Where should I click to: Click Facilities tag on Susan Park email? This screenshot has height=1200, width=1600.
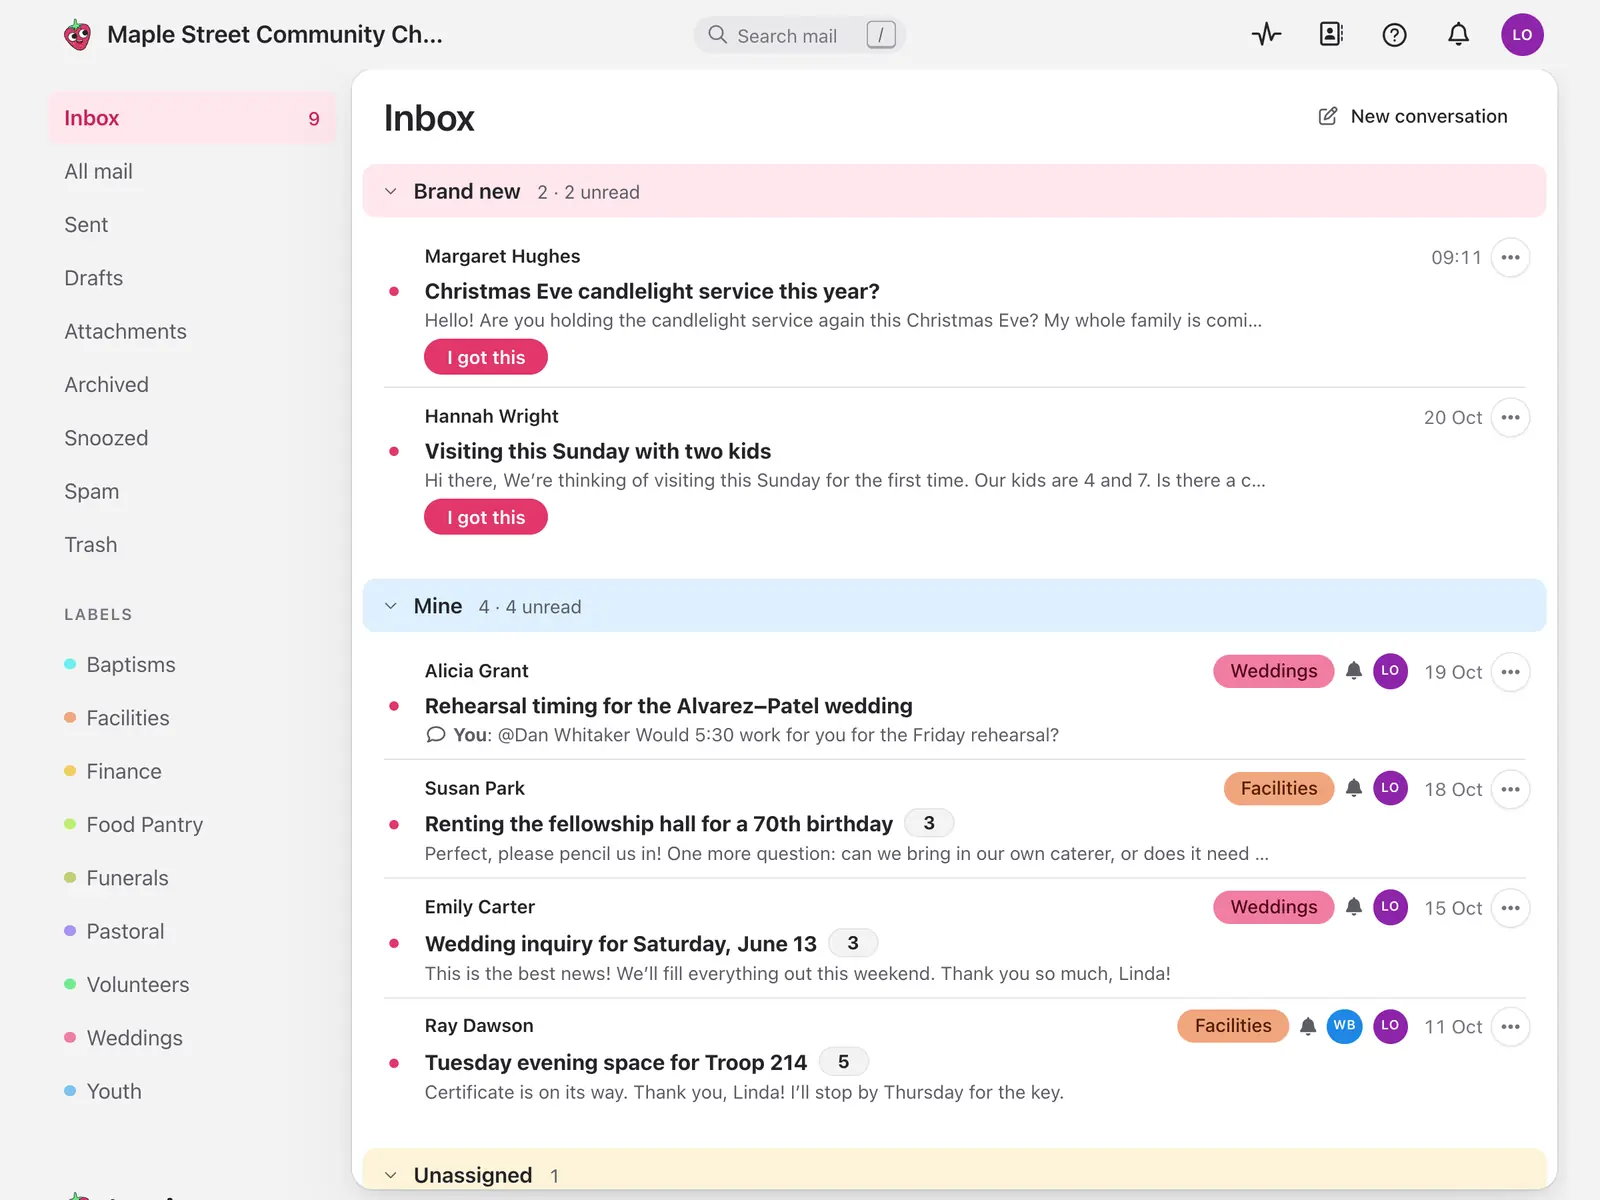point(1279,789)
